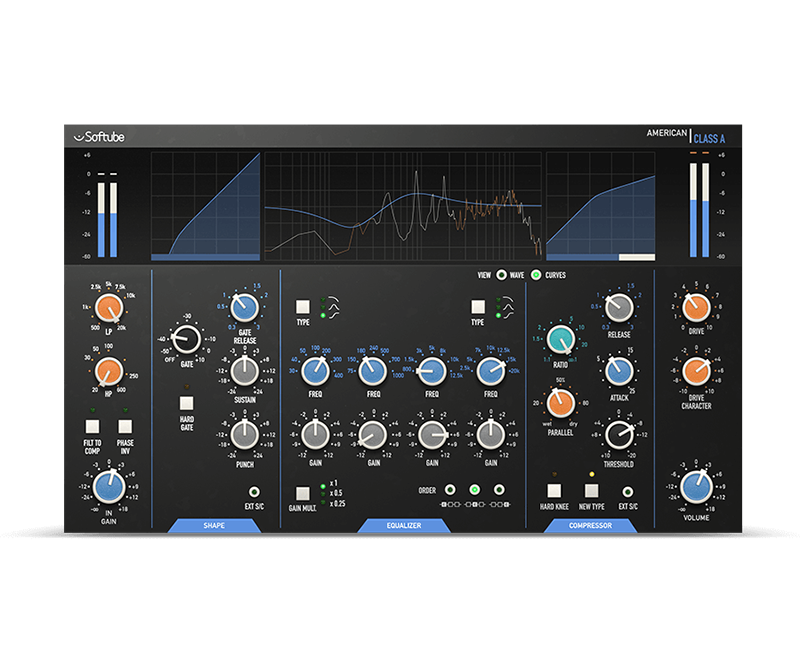Screen dimensions: 800x660
Task: Toggle EXT S/C in the Shape section
Action: click(254, 492)
